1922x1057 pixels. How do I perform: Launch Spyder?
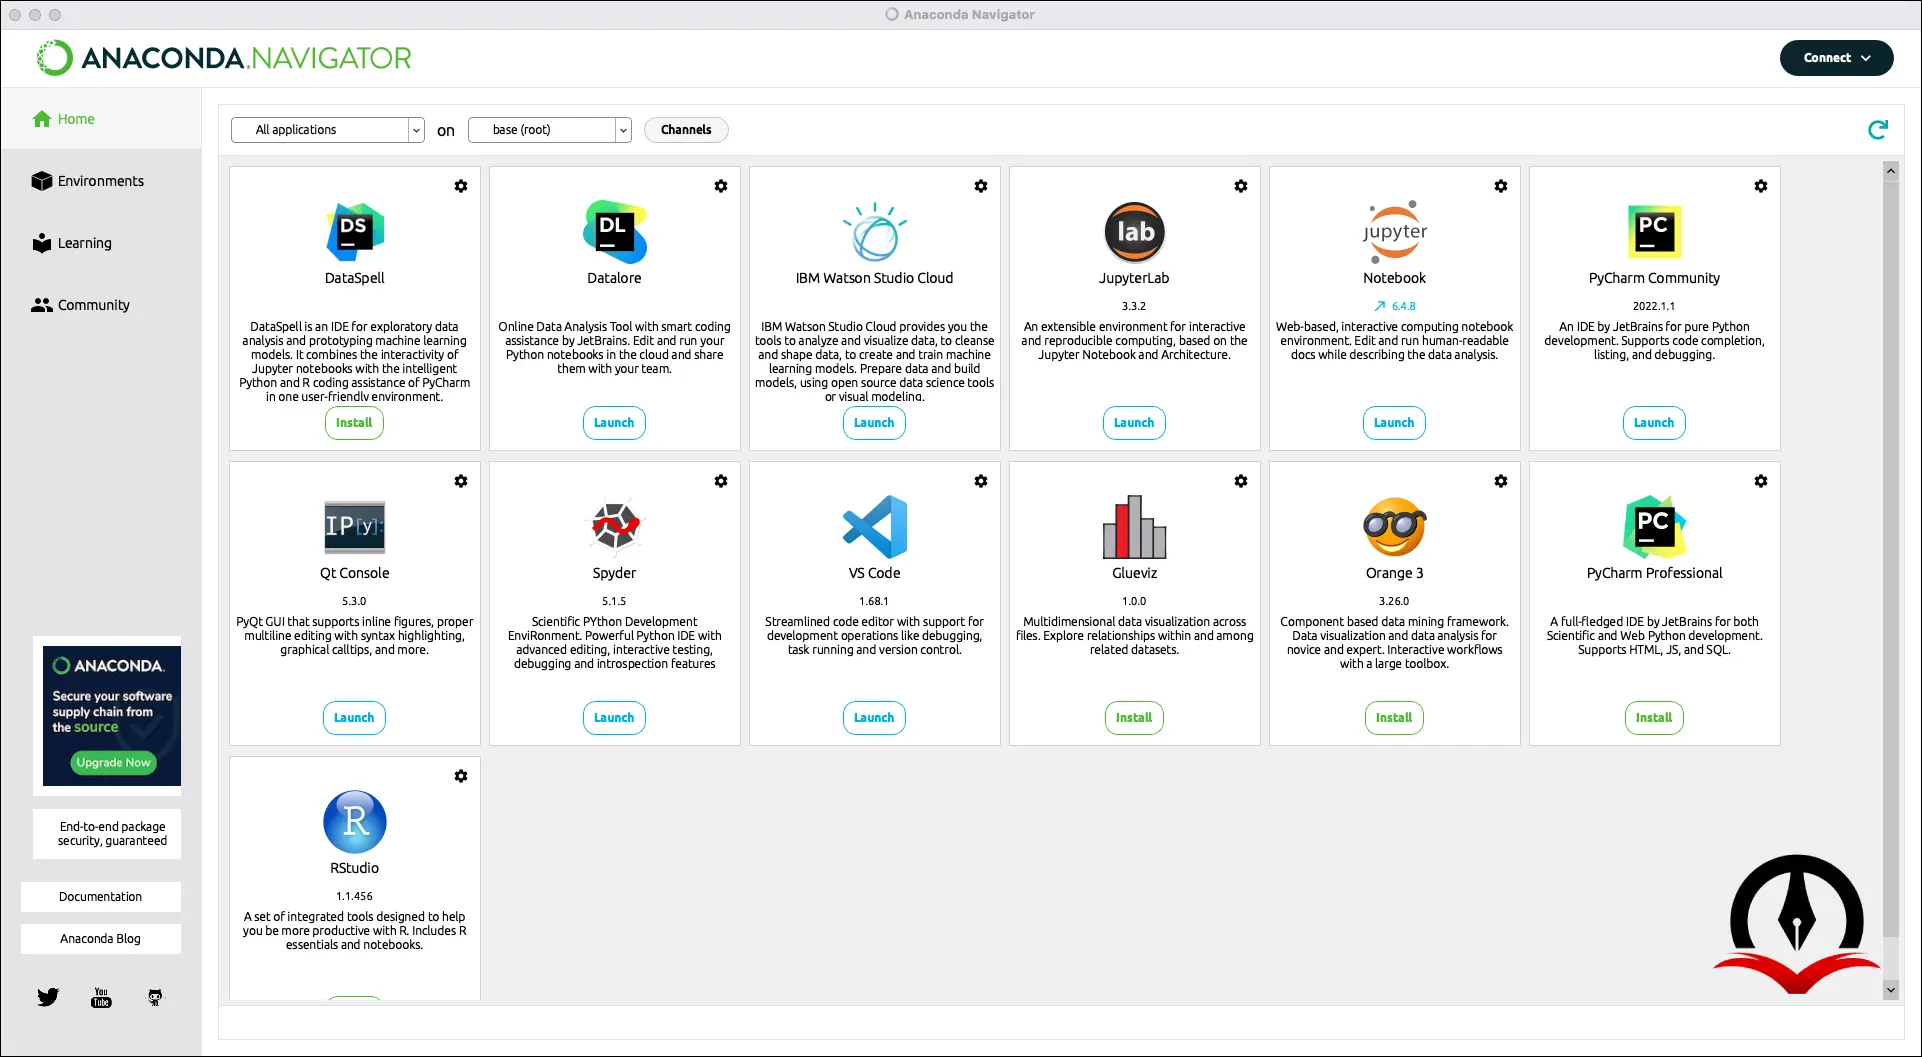[614, 718]
